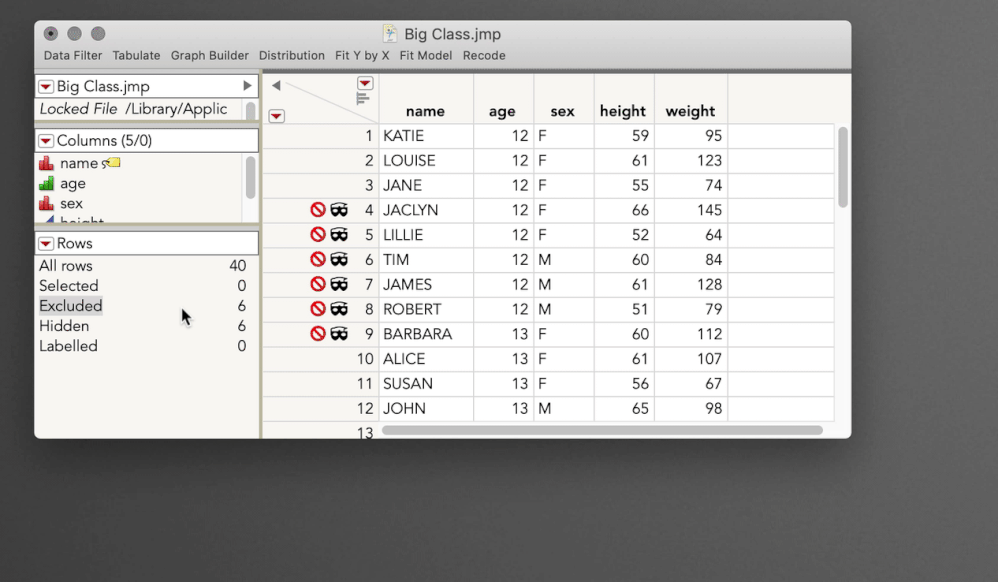Open Tabulate from the toolbar
The height and width of the screenshot is (582, 998).
click(136, 55)
